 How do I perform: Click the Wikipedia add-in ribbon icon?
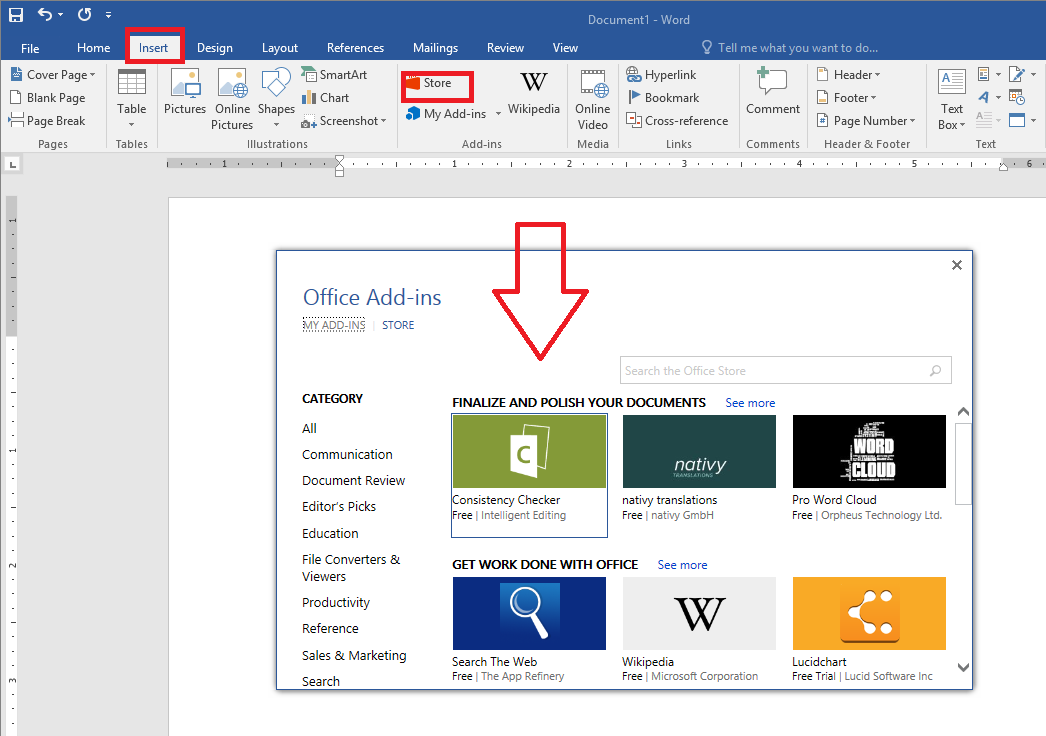coord(533,93)
